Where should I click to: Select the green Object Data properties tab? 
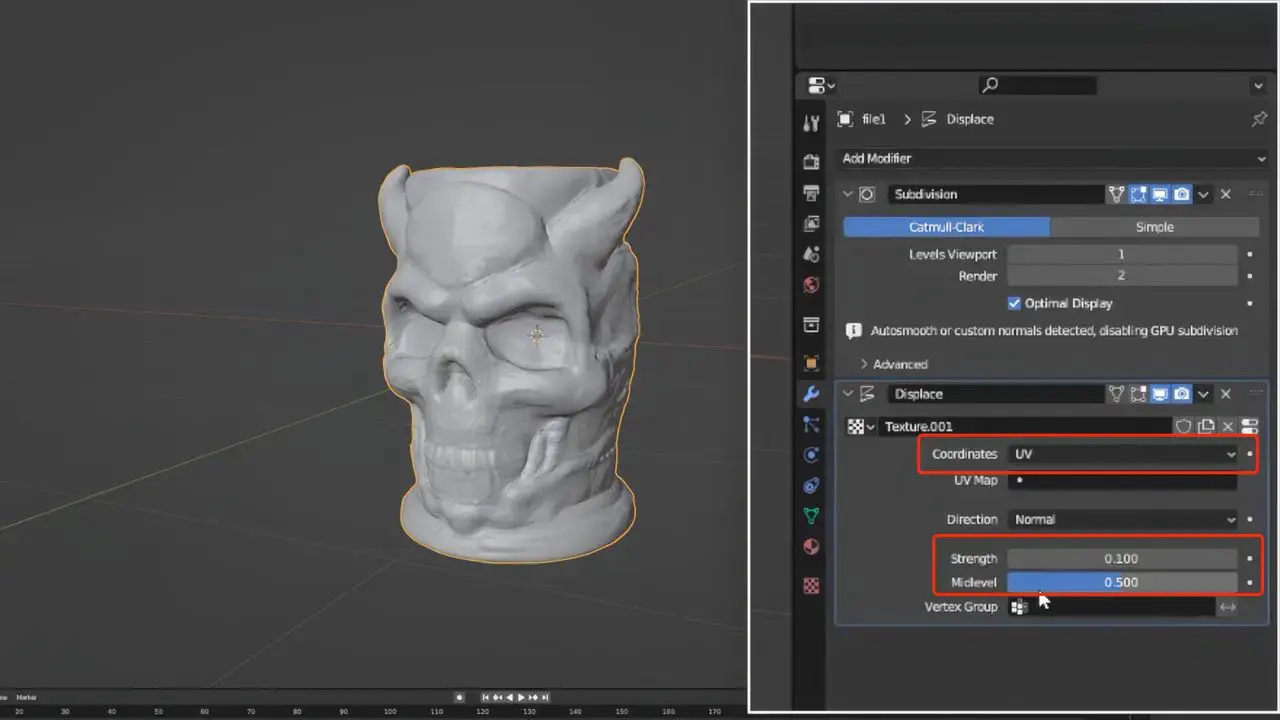pyautogui.click(x=811, y=516)
